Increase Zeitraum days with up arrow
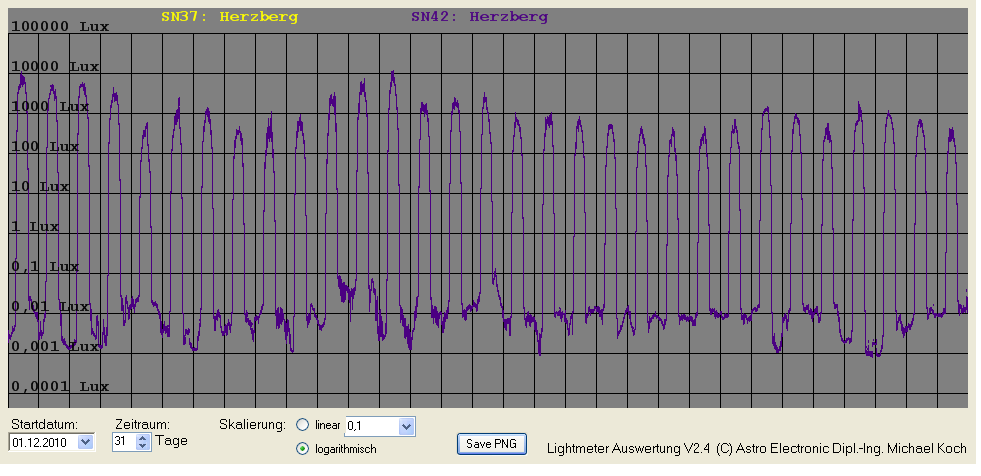 coord(142,437)
